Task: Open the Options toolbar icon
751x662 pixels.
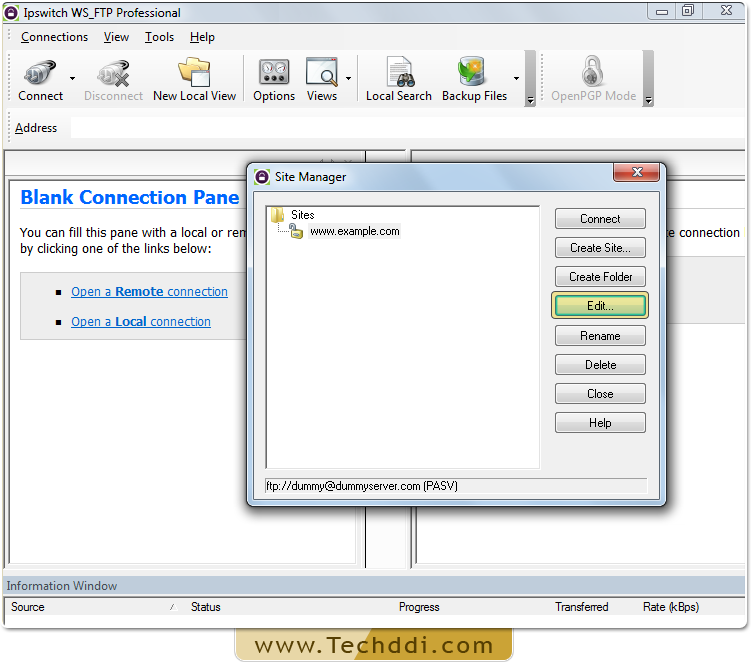Action: click(274, 79)
